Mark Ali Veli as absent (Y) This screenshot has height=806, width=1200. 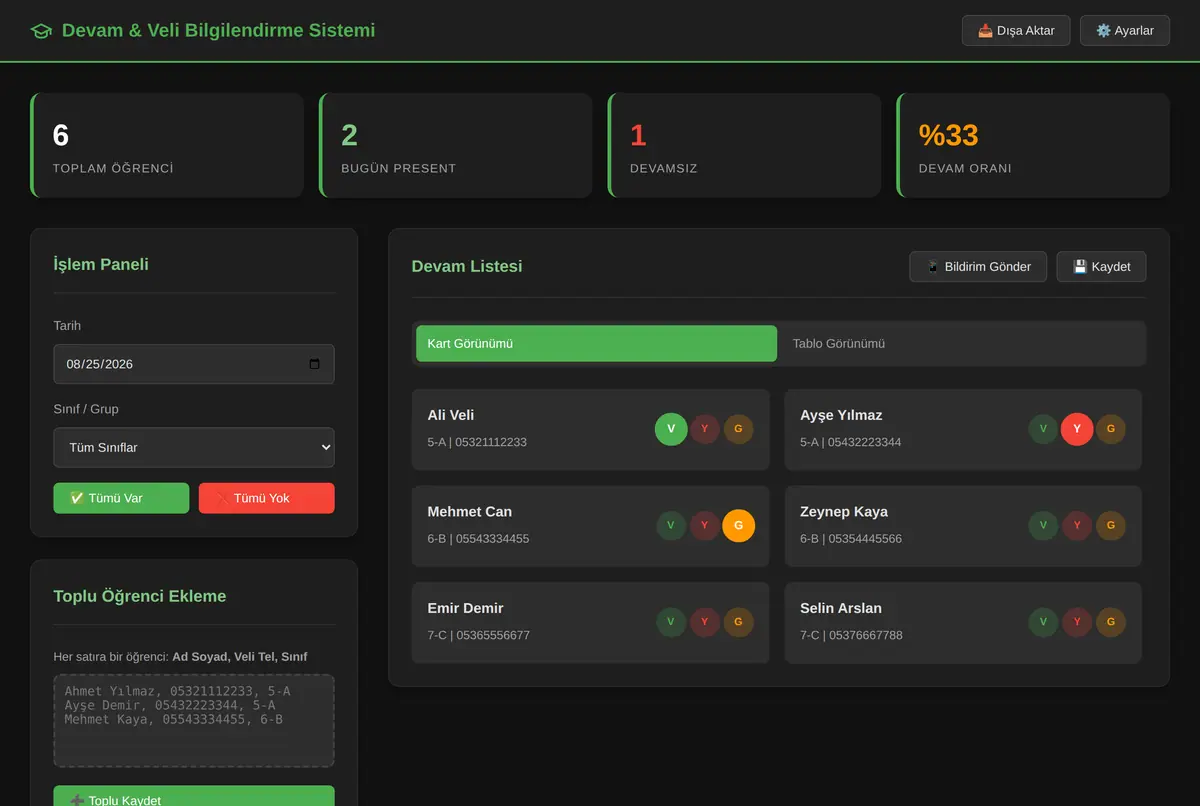point(705,429)
